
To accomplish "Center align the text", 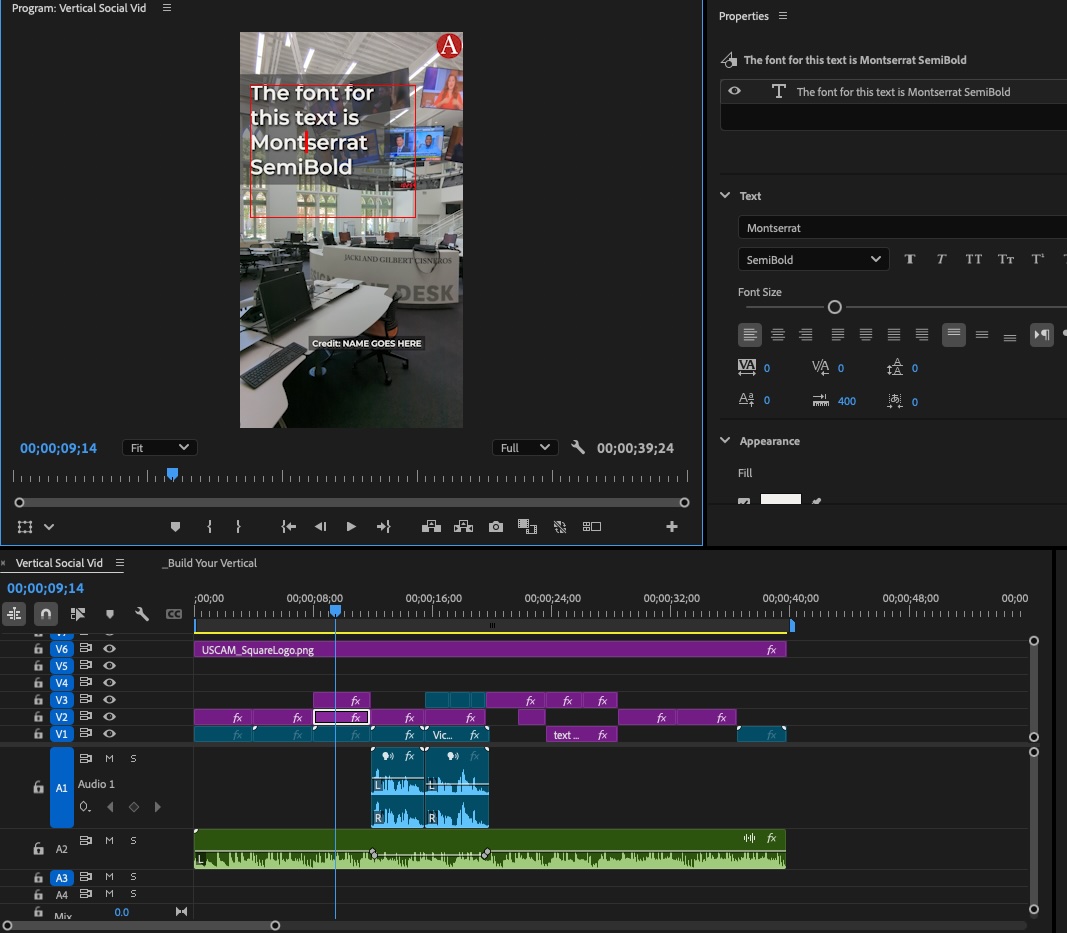I will 778,334.
